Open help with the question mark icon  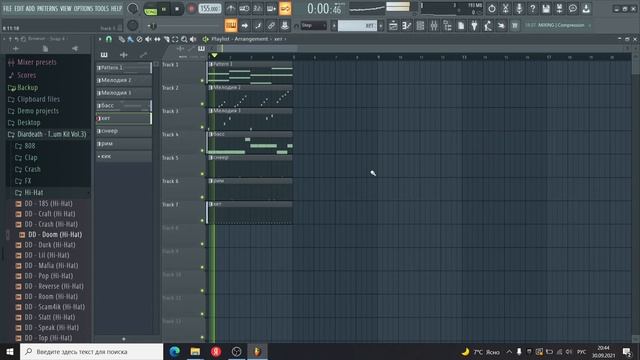click(532, 8)
